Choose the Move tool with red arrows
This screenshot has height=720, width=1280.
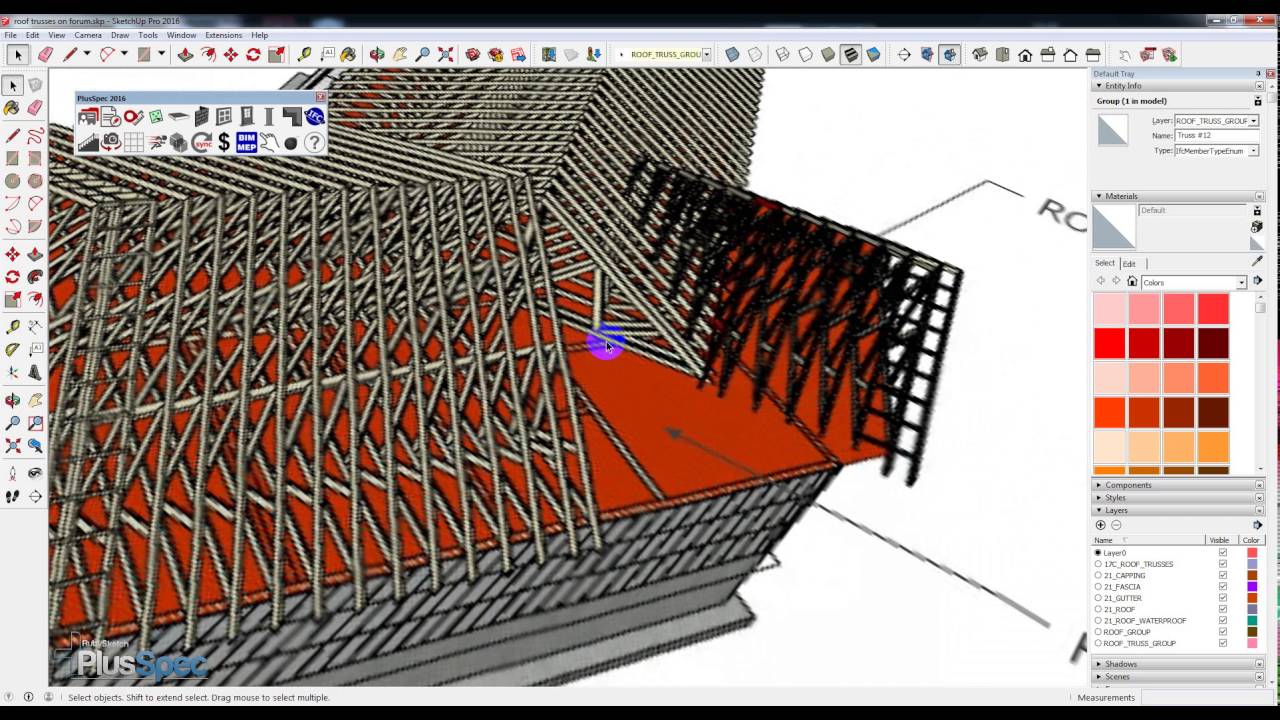pyautogui.click(x=231, y=55)
